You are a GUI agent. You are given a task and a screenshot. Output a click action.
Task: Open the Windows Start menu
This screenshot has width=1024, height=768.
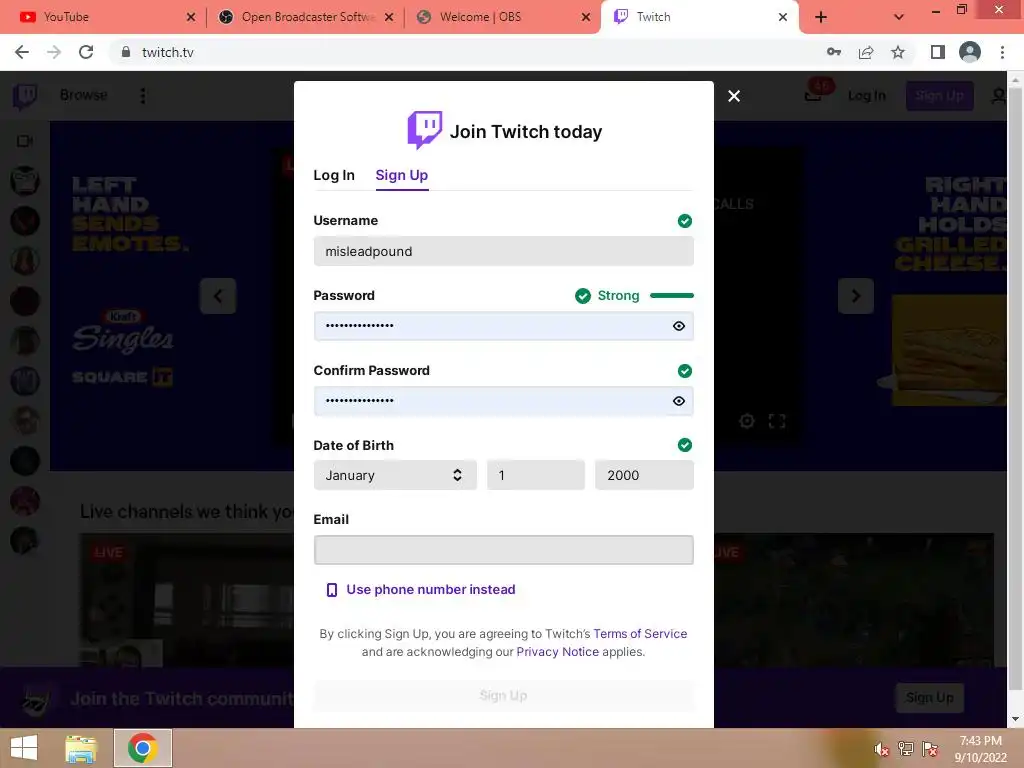pos(24,748)
